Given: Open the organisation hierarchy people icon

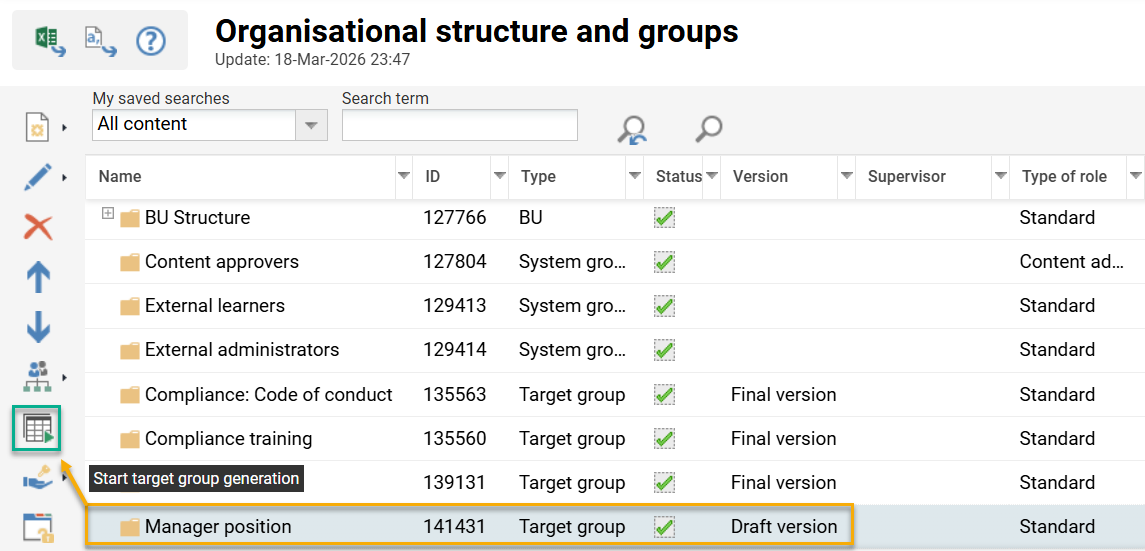Looking at the screenshot, I should [x=38, y=377].
